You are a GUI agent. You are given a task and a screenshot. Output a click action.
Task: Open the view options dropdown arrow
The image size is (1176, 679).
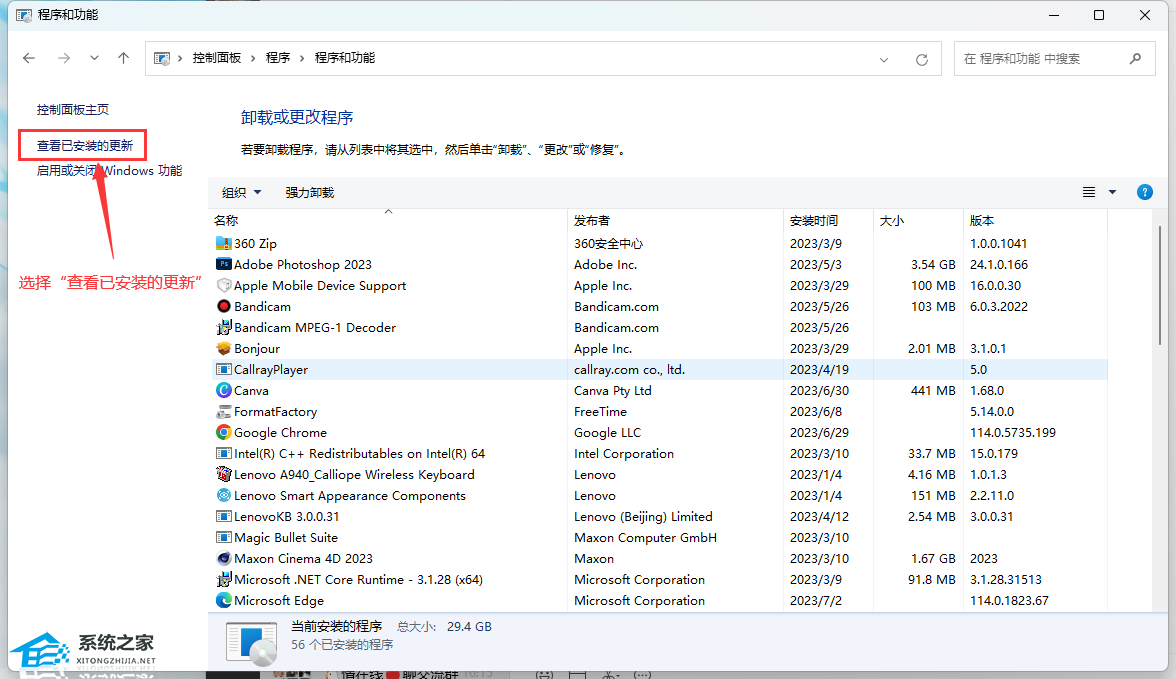click(1112, 193)
